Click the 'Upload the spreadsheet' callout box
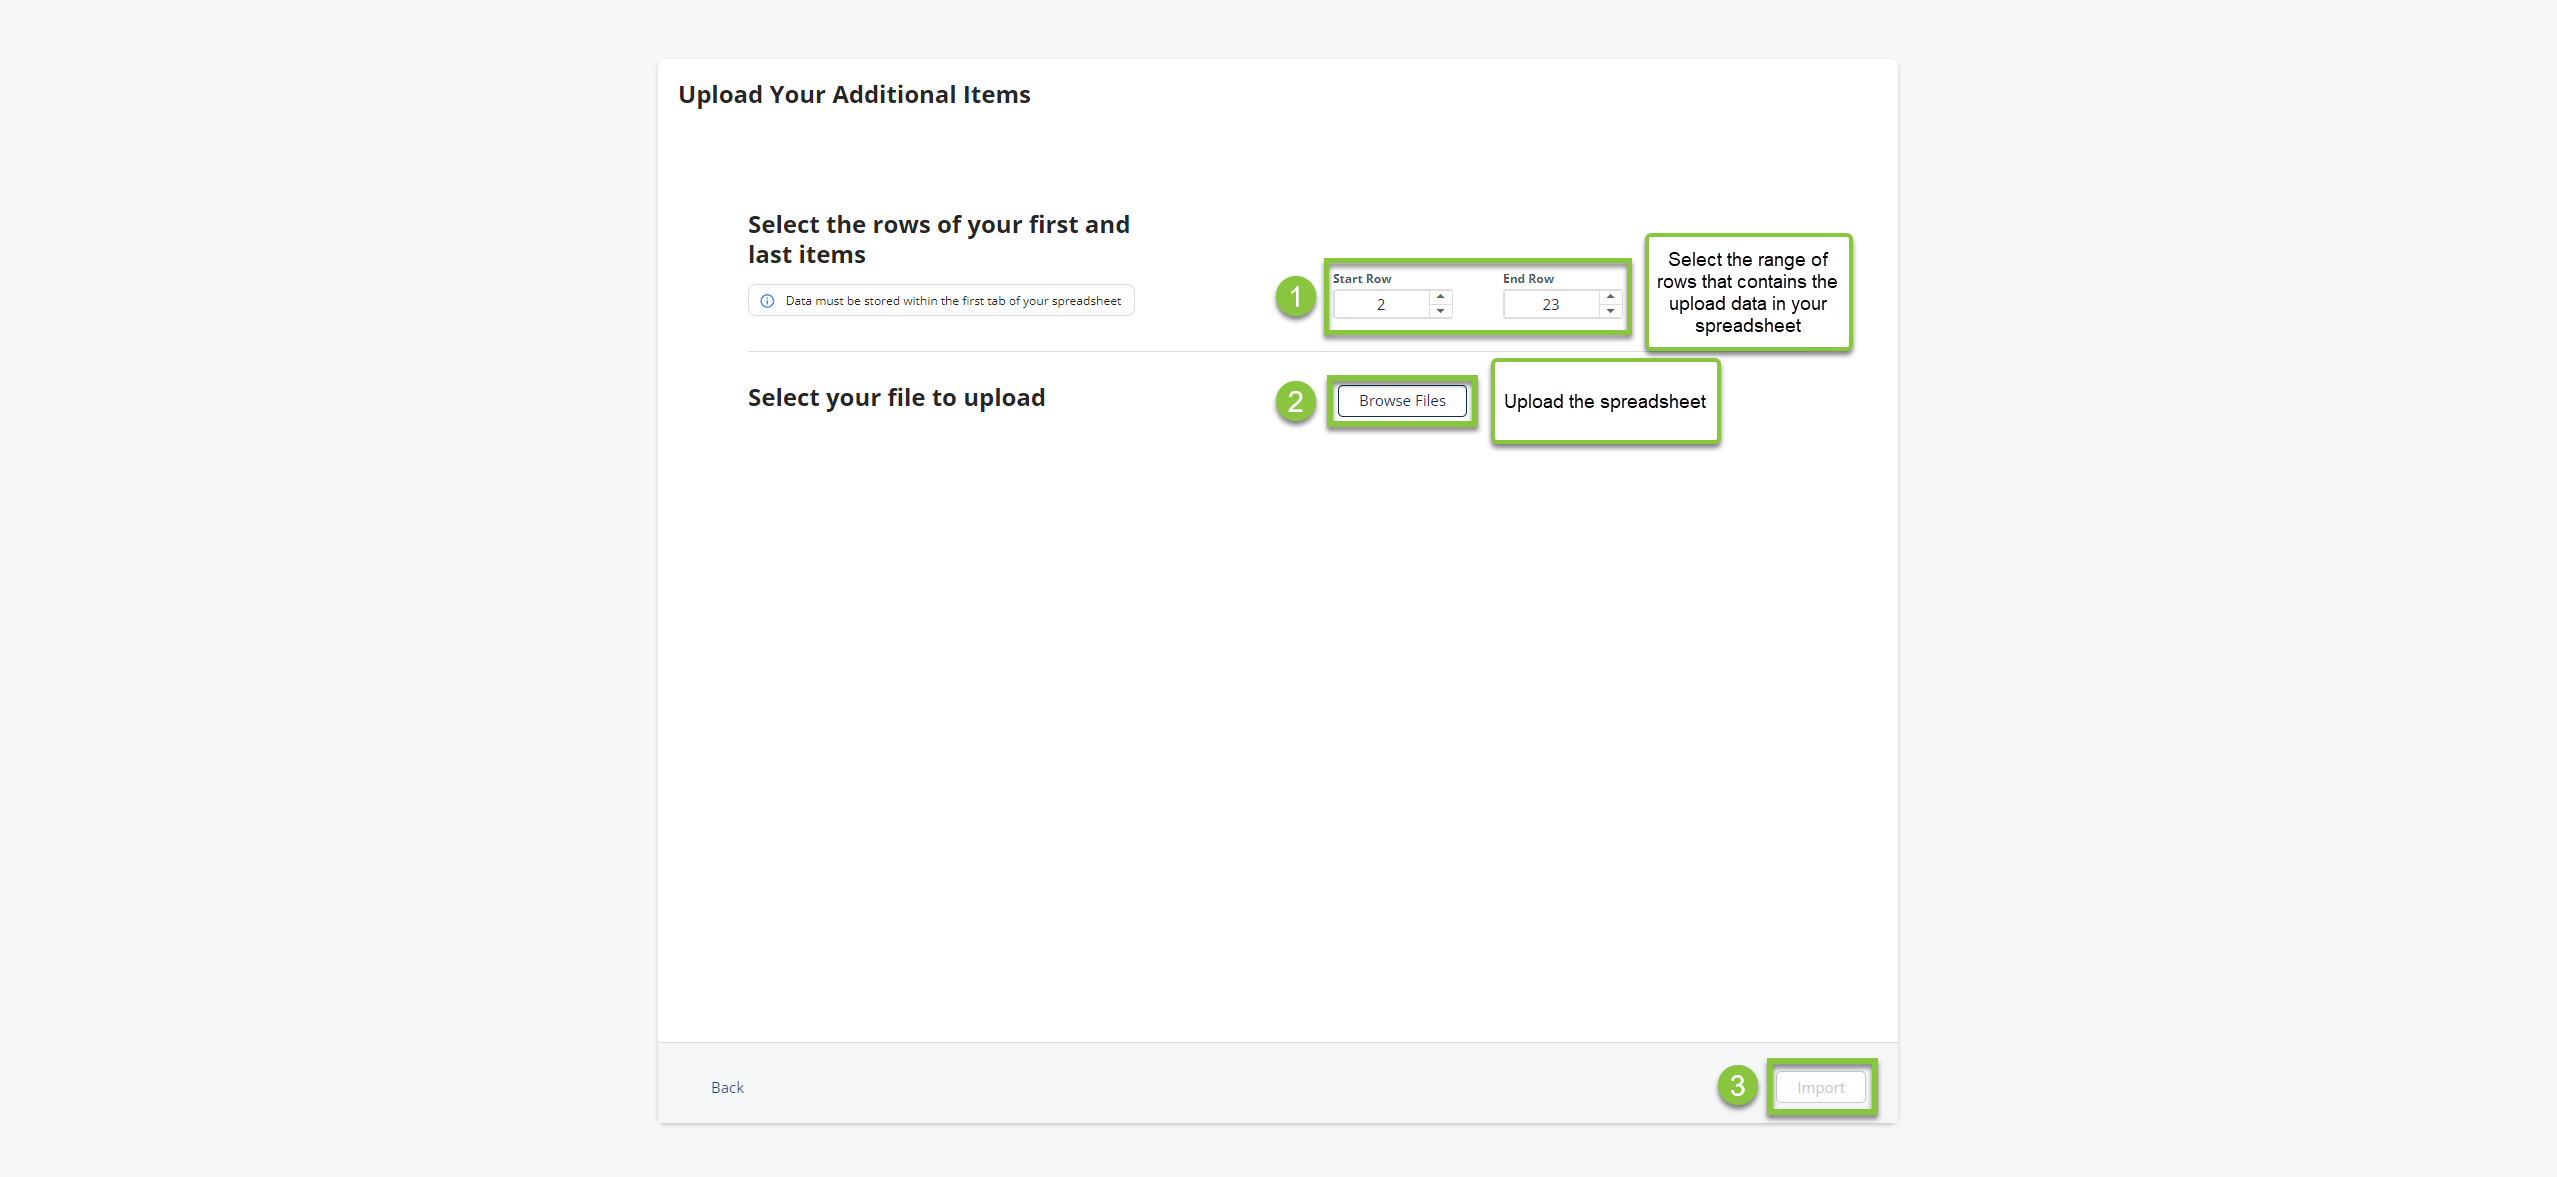The height and width of the screenshot is (1177, 2557). pyautogui.click(x=1605, y=402)
